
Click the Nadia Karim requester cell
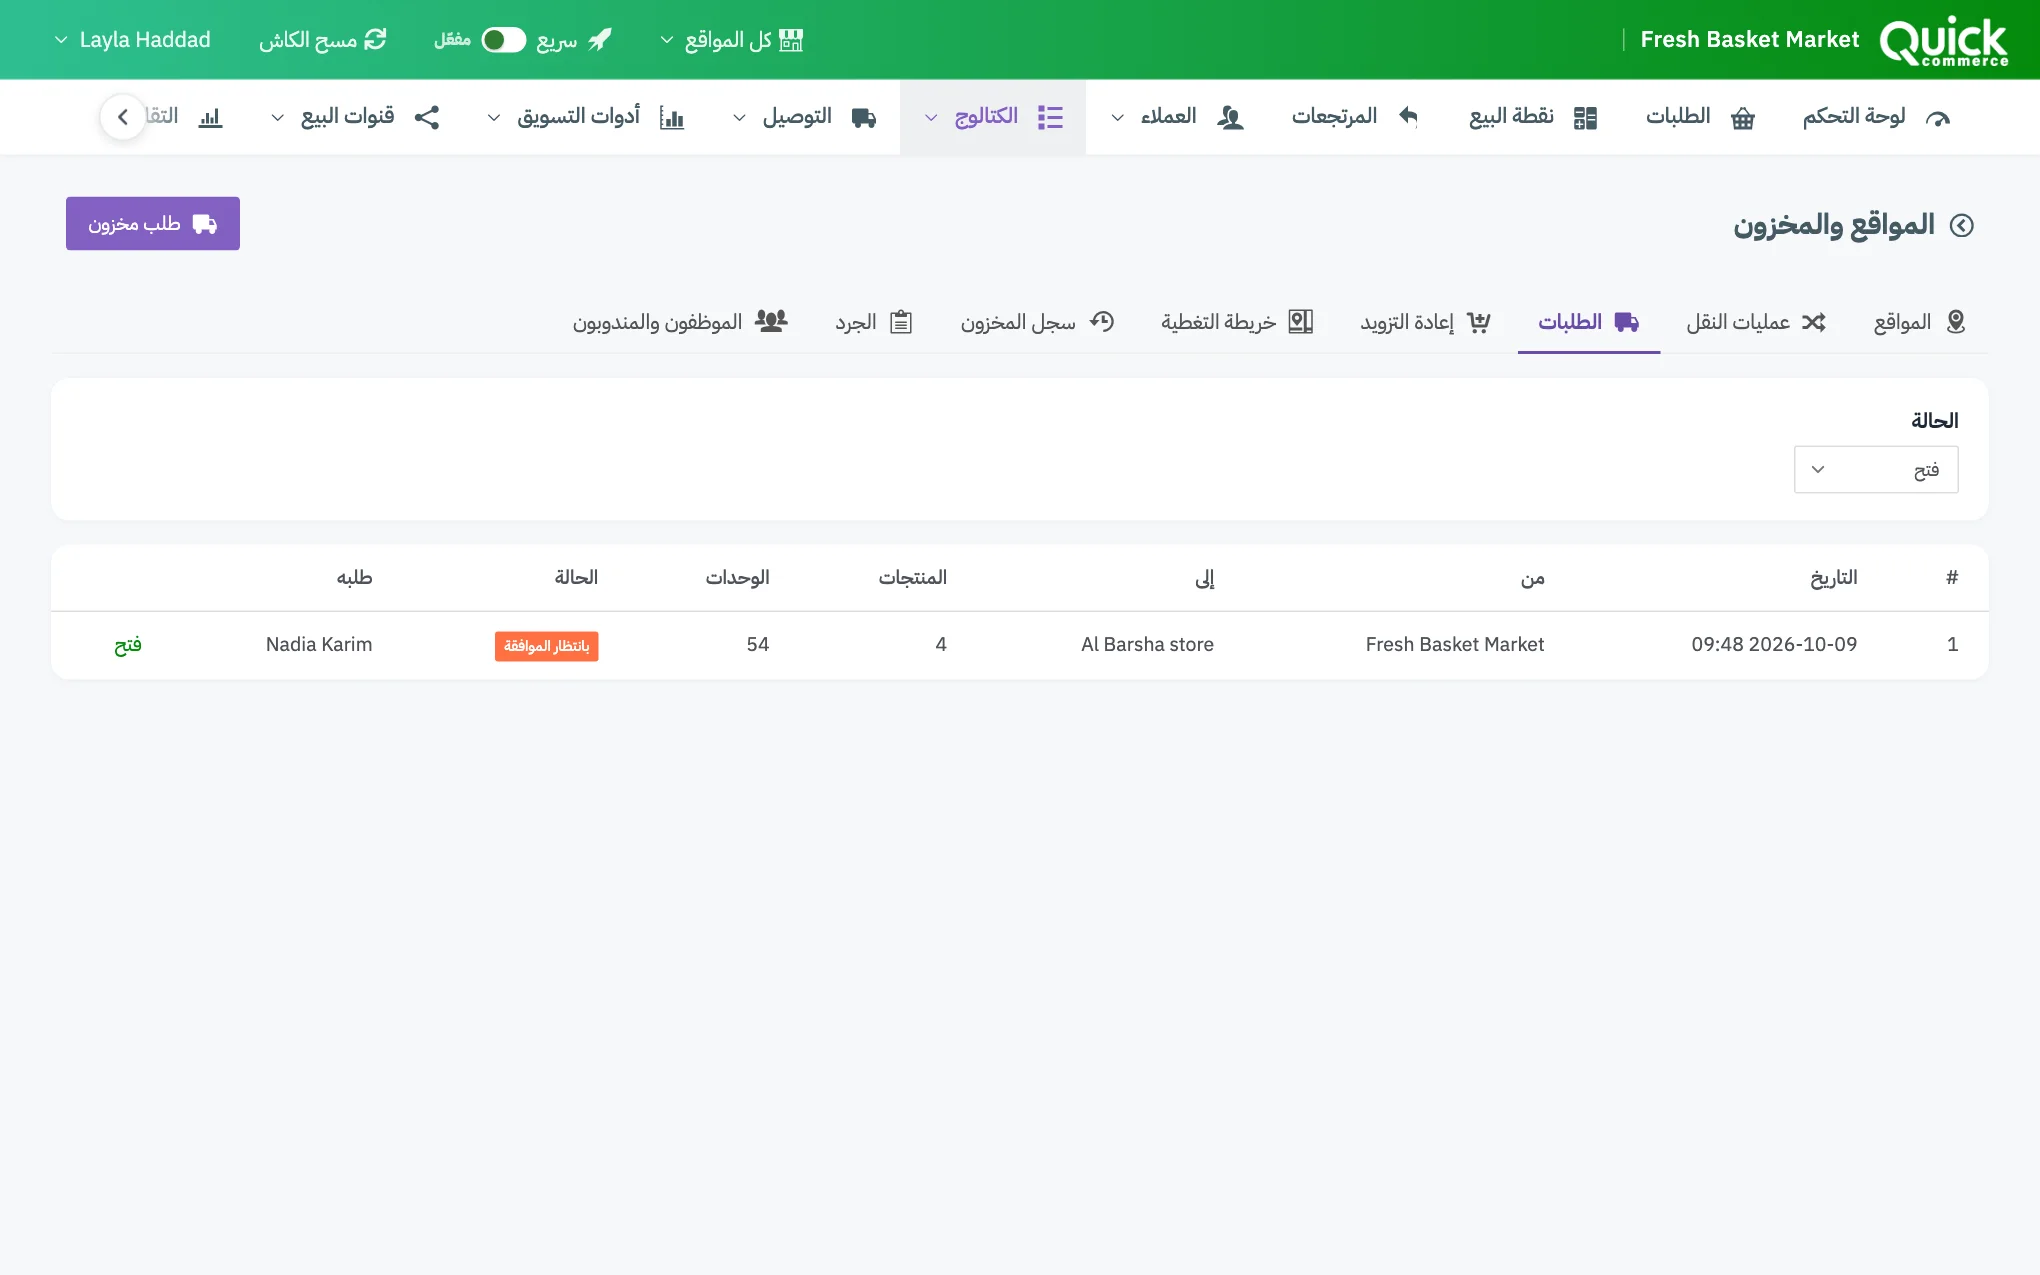click(x=319, y=645)
